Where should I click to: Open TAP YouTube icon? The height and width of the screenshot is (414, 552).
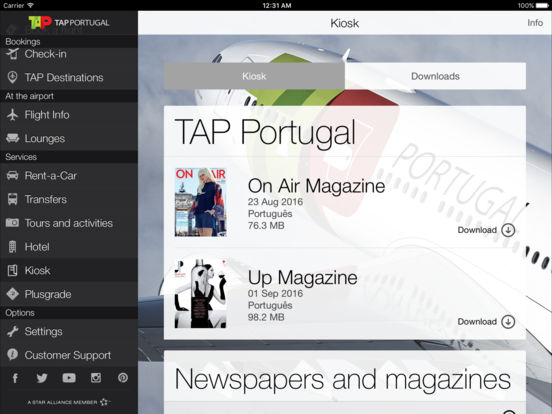[x=69, y=378]
